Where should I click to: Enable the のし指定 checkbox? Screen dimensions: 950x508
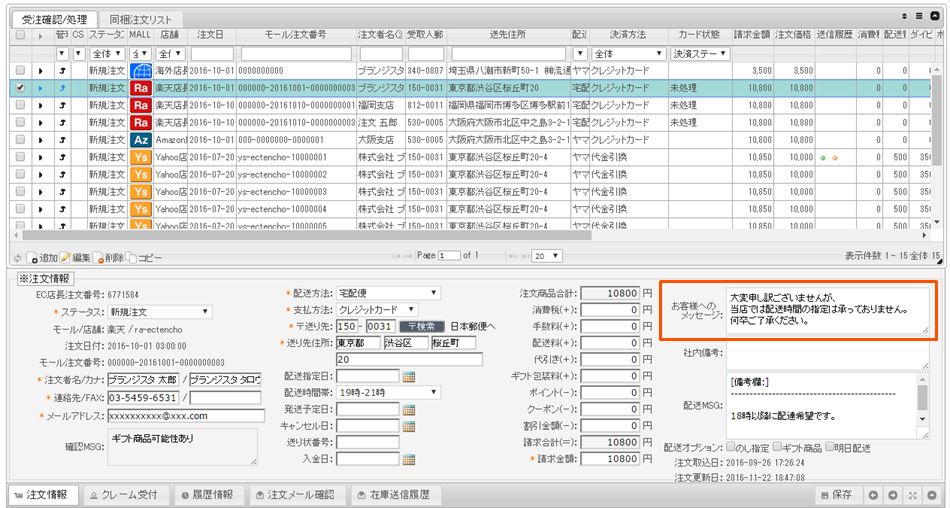click(x=734, y=447)
